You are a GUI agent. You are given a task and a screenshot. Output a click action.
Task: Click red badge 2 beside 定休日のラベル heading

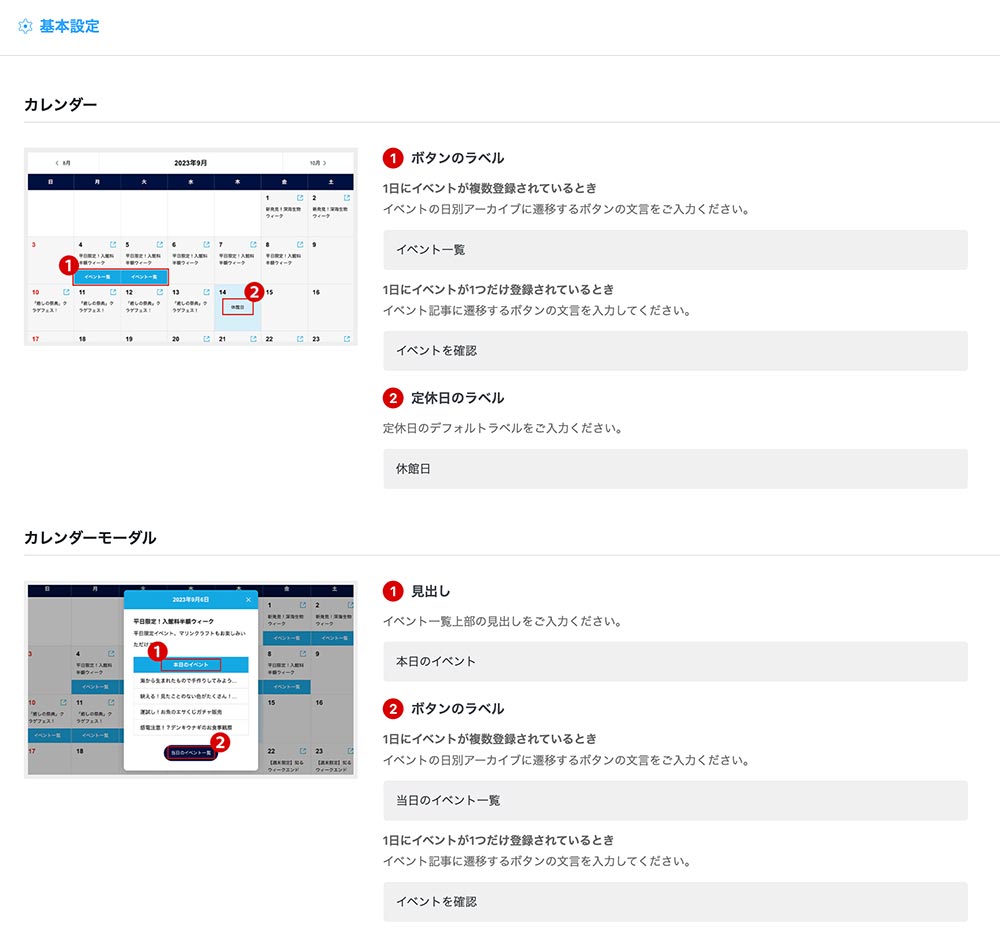pos(393,398)
